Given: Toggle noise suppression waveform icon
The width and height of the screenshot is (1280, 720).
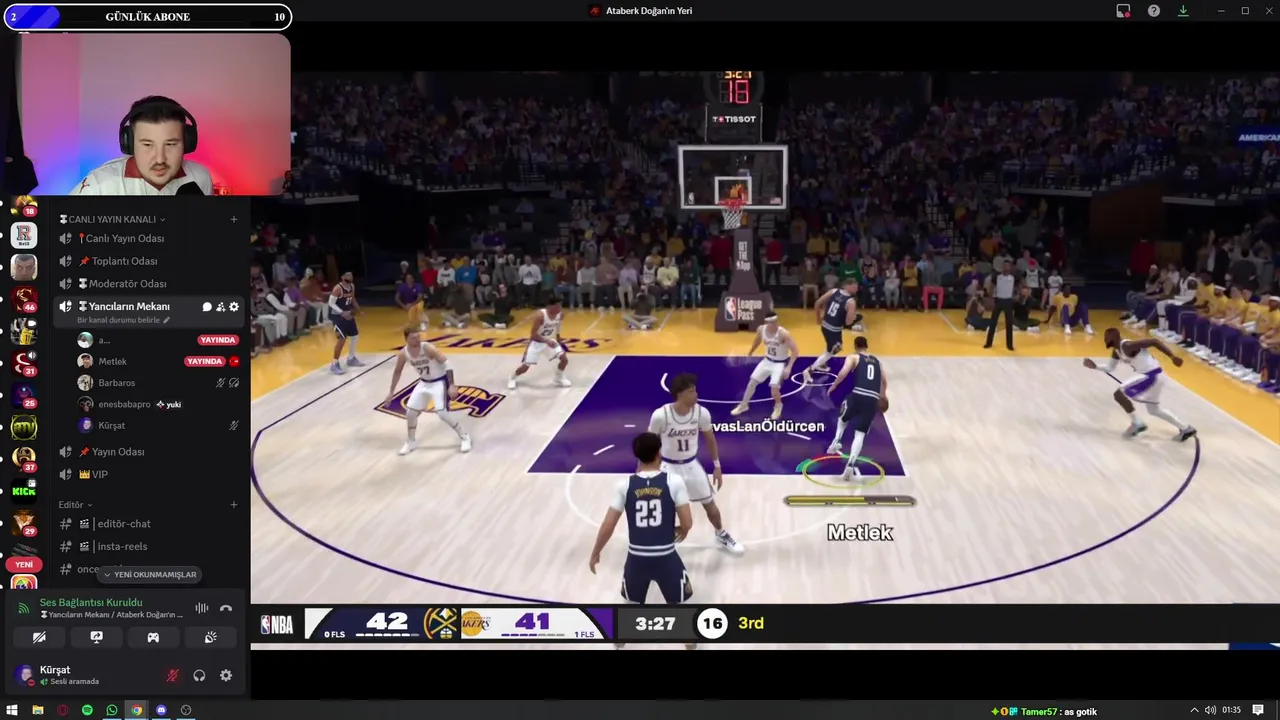Looking at the screenshot, I should 202,608.
